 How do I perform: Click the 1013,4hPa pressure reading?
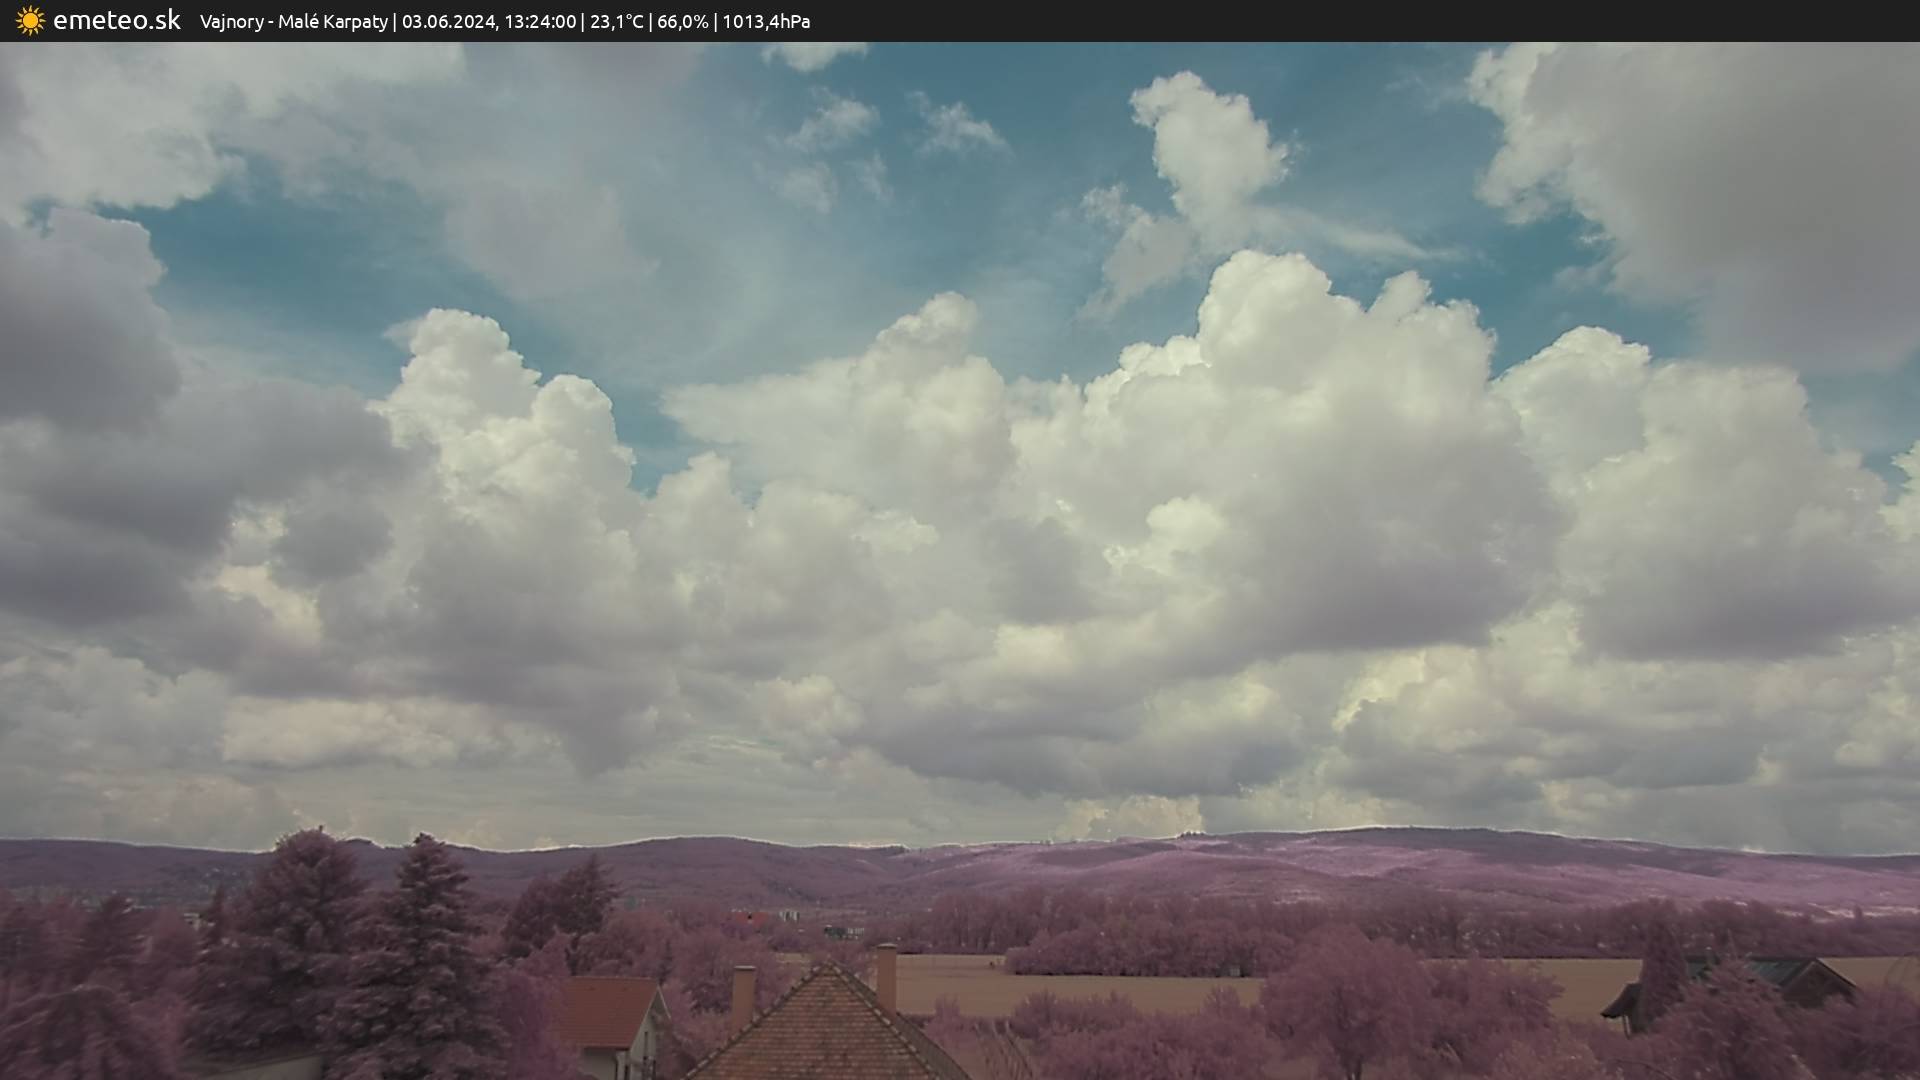[x=766, y=22]
